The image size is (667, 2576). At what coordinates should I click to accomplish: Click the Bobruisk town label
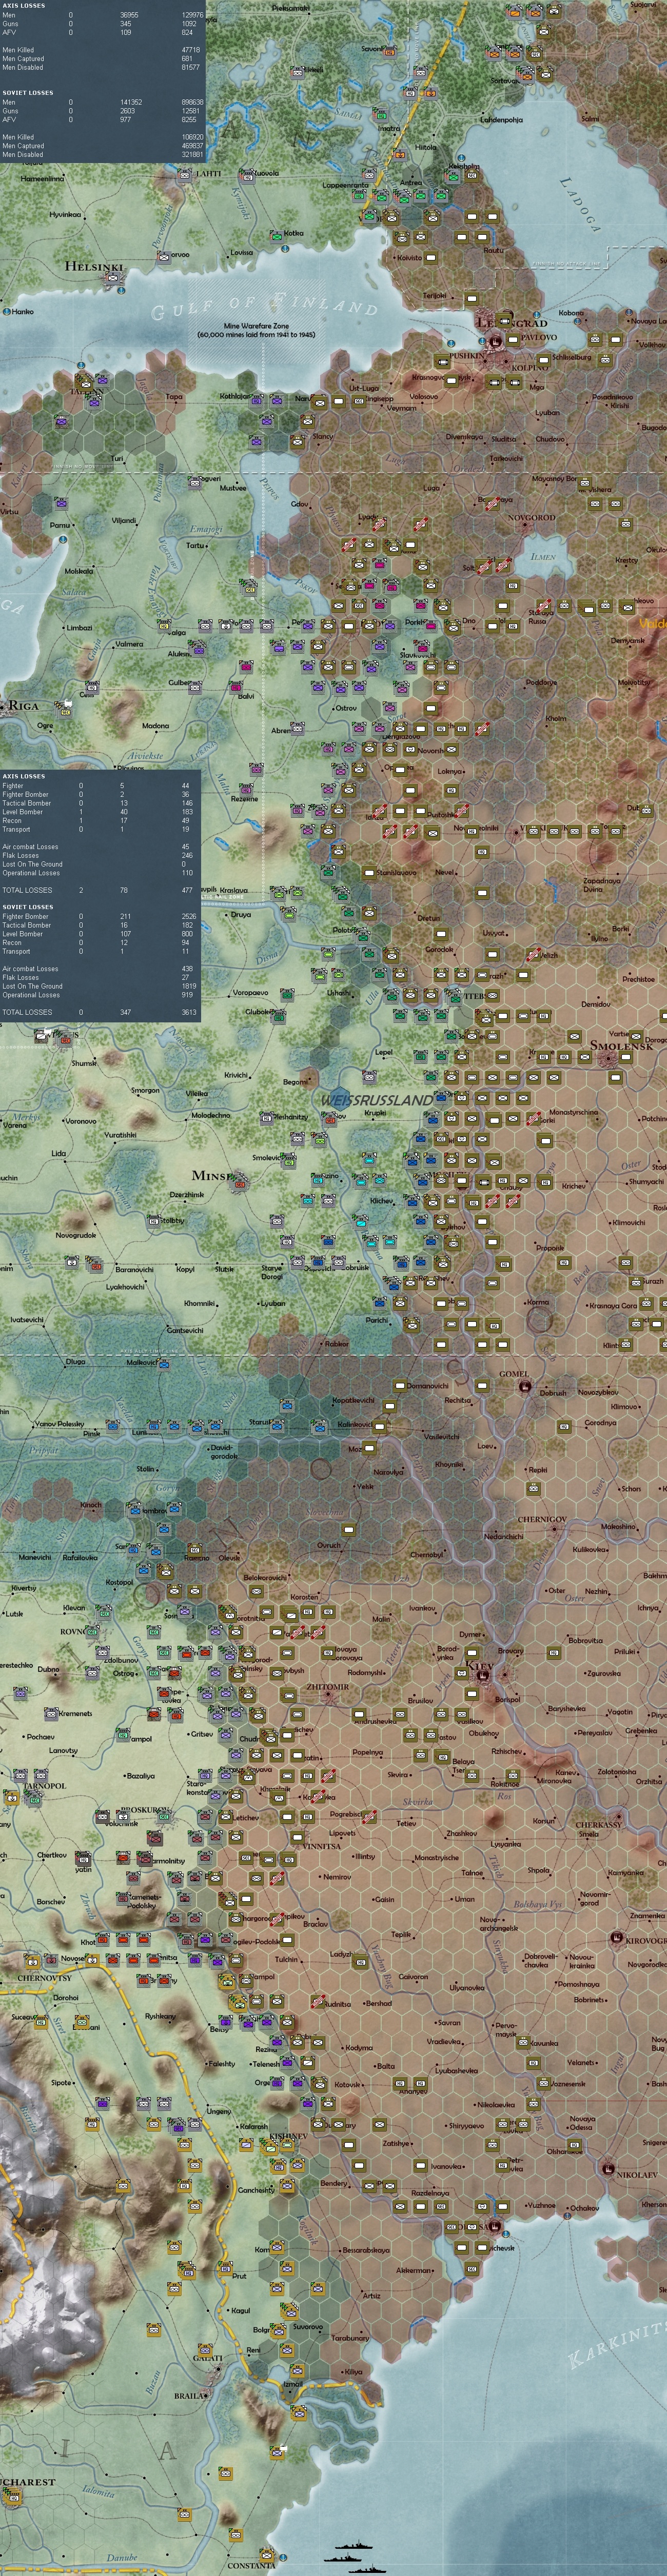pos(356,1267)
